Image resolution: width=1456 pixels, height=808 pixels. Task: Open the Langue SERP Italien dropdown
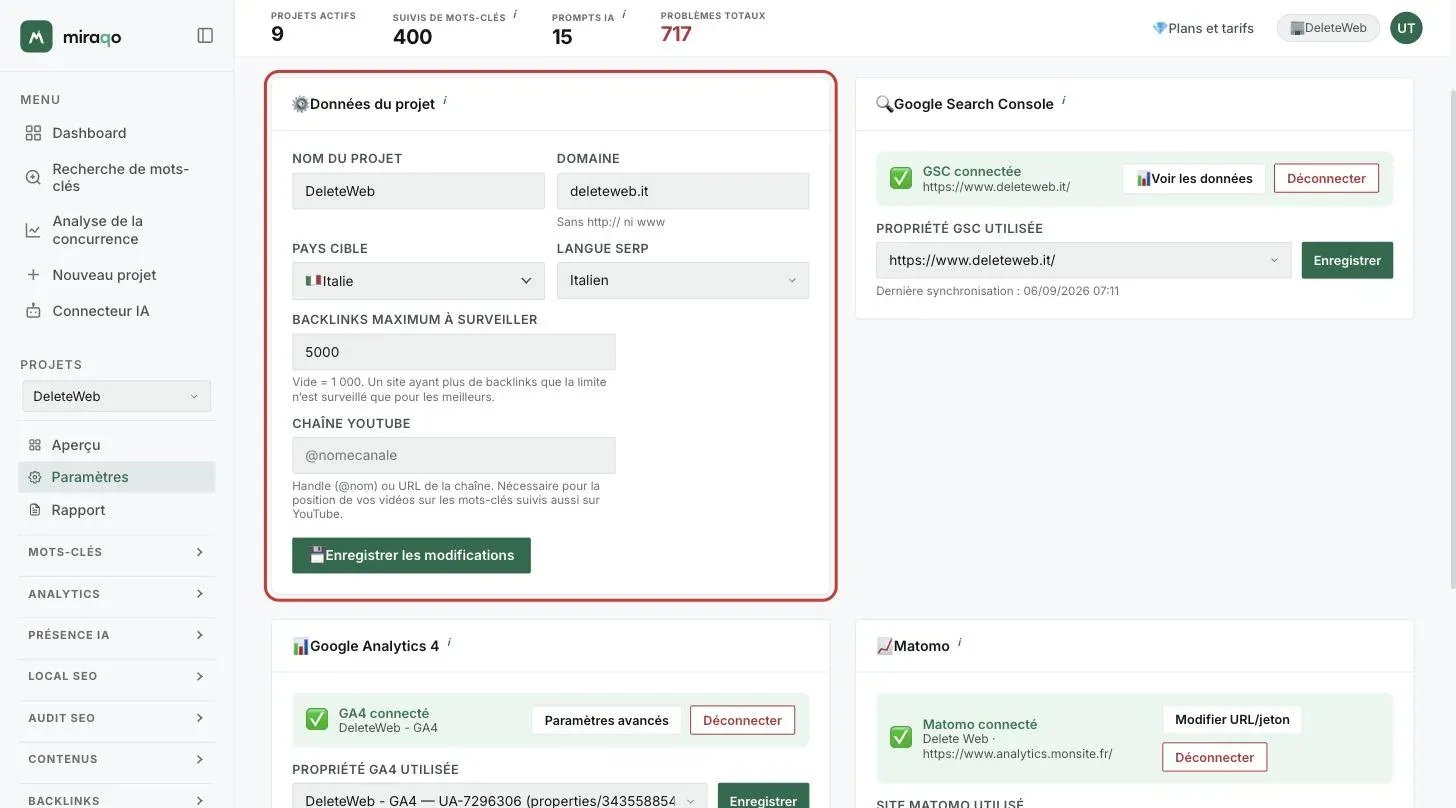point(683,281)
